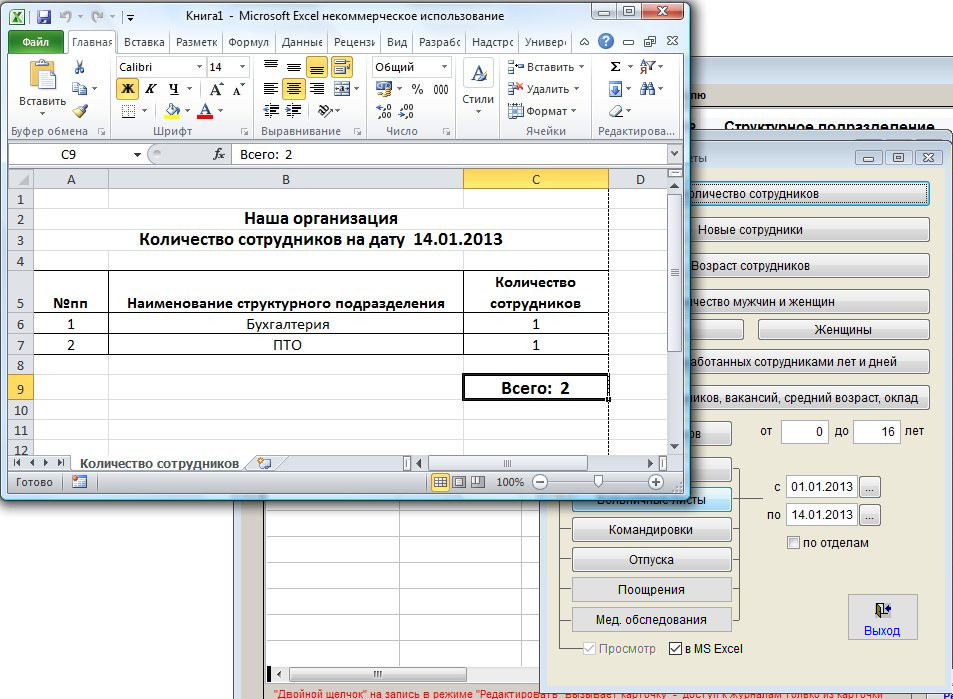Click the Выход exit button
This screenshot has width=953, height=699.
click(x=881, y=617)
